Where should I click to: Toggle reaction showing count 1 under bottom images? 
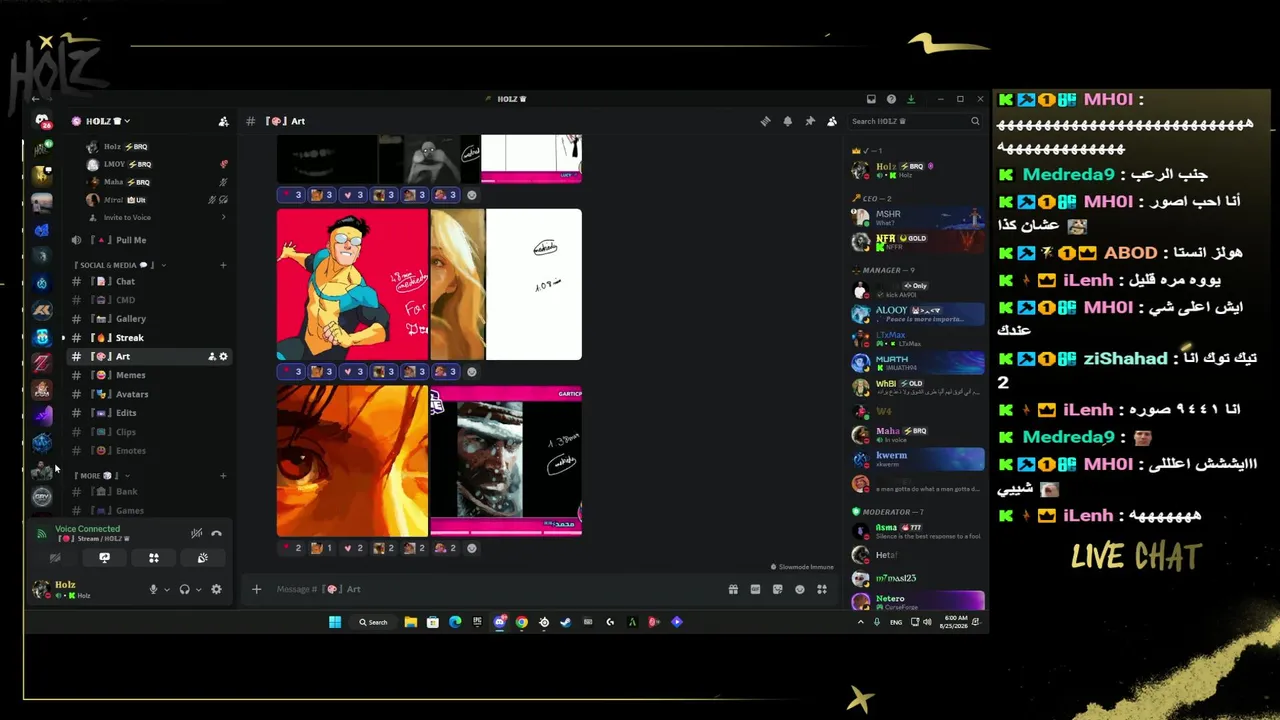(x=323, y=548)
